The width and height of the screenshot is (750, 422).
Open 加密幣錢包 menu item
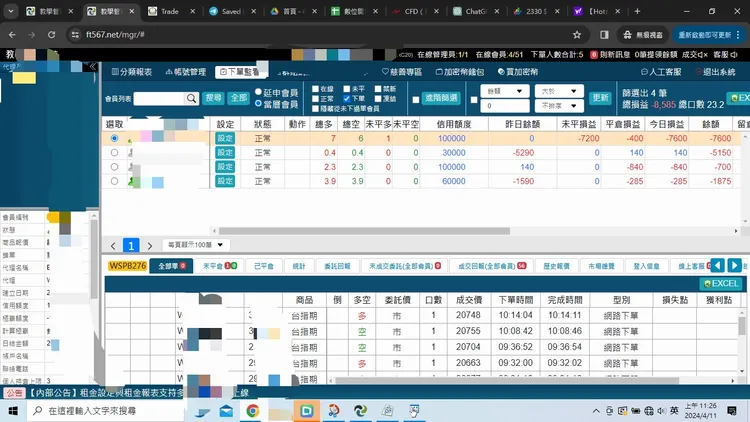point(460,72)
